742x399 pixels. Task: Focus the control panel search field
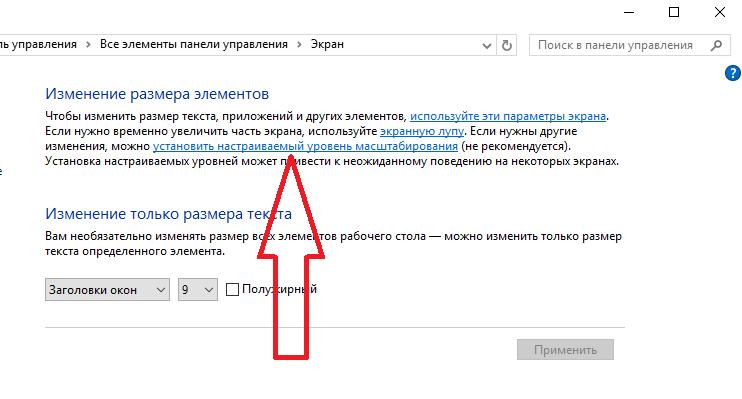[629, 45]
